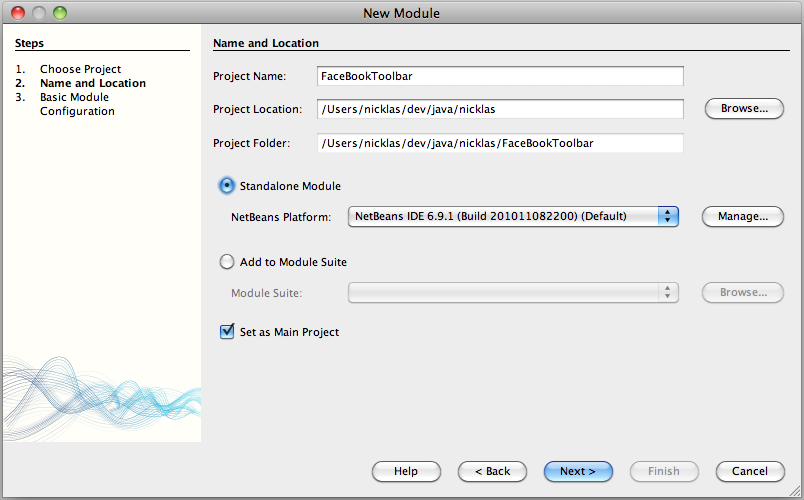Proceed with the Next button
This screenshot has height=500, width=804.
pos(578,471)
